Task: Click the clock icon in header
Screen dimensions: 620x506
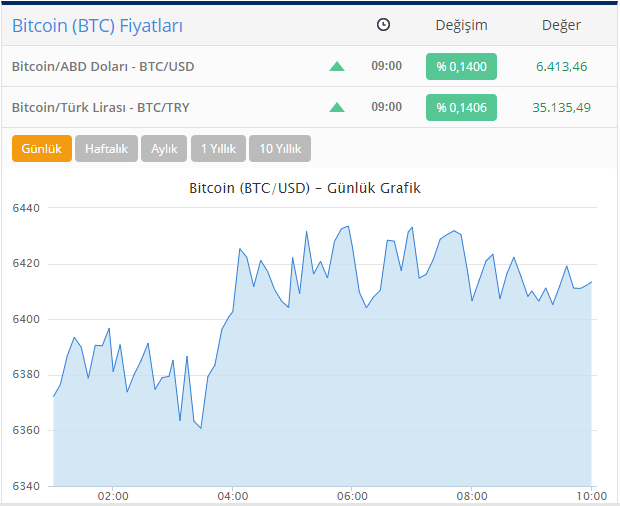Action: (x=383, y=25)
